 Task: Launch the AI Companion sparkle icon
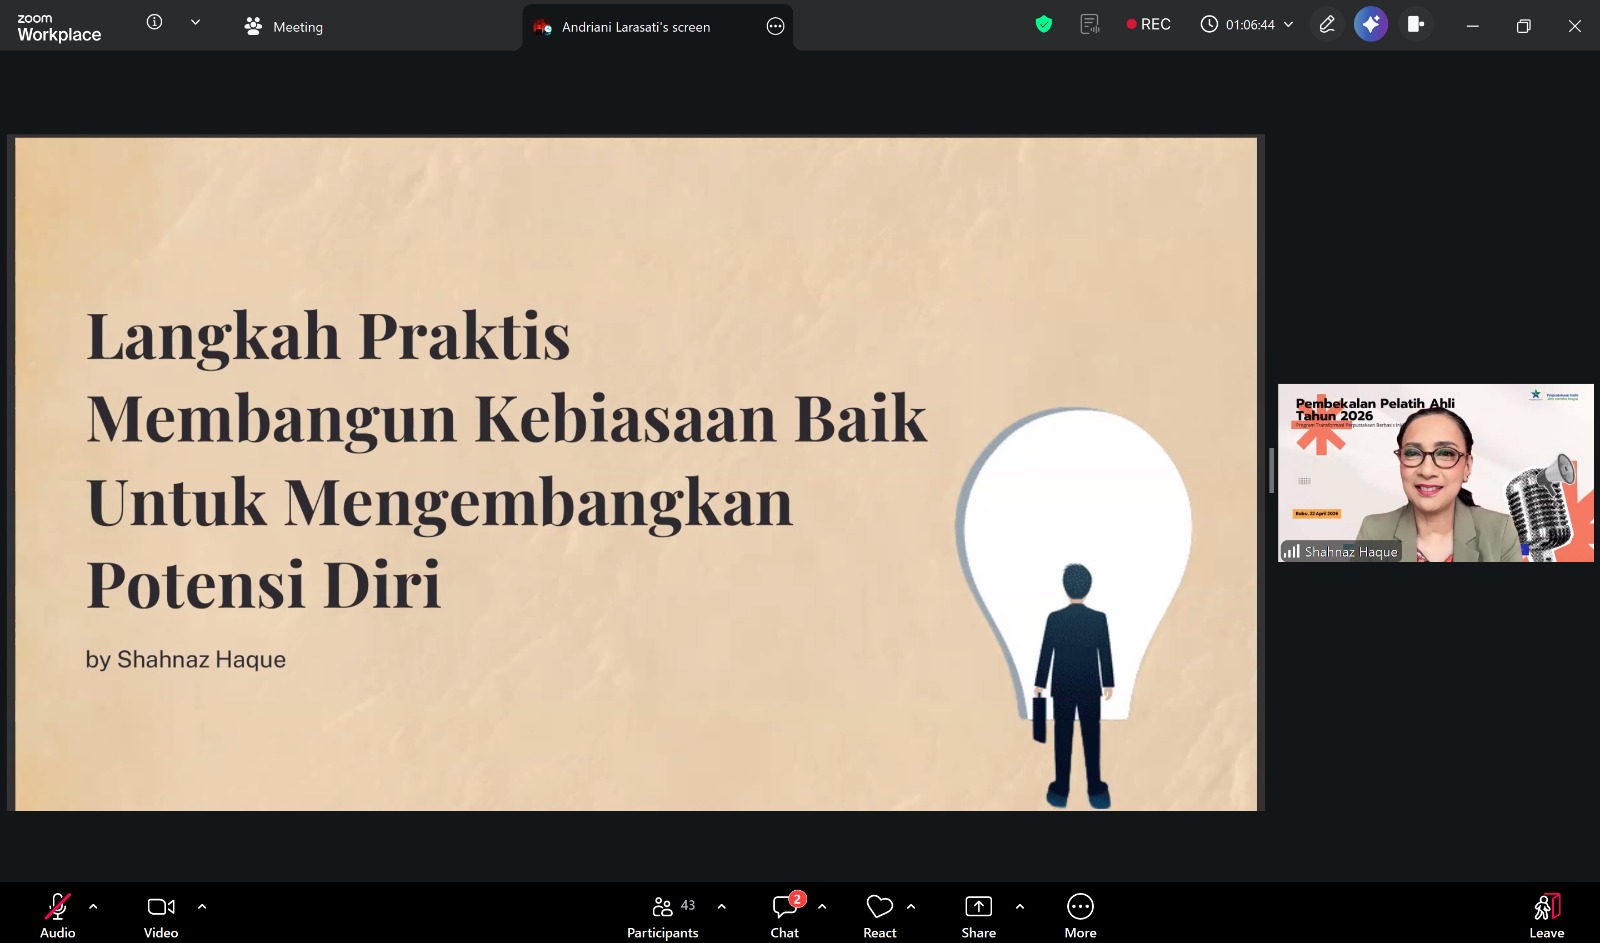1370,24
